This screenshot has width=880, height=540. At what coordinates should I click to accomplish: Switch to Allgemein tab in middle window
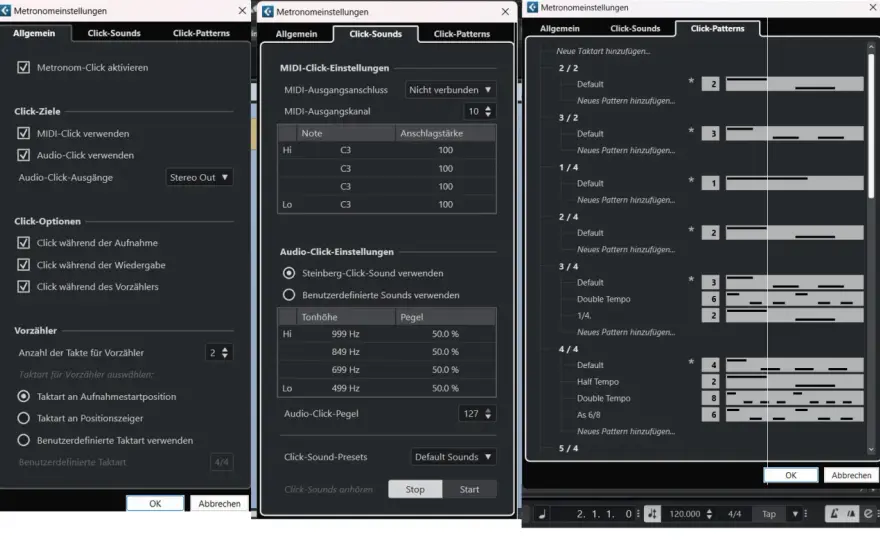click(296, 34)
